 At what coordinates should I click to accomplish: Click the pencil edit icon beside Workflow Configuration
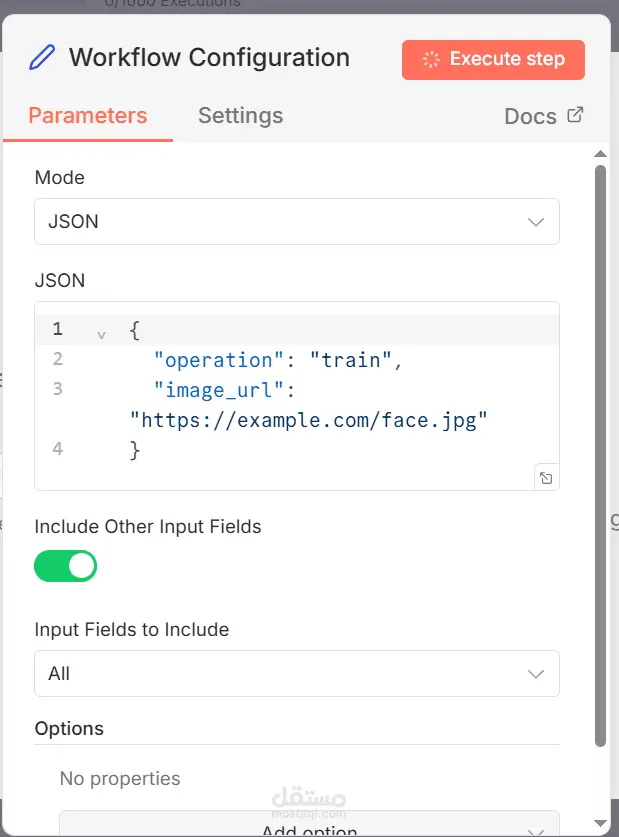point(39,58)
